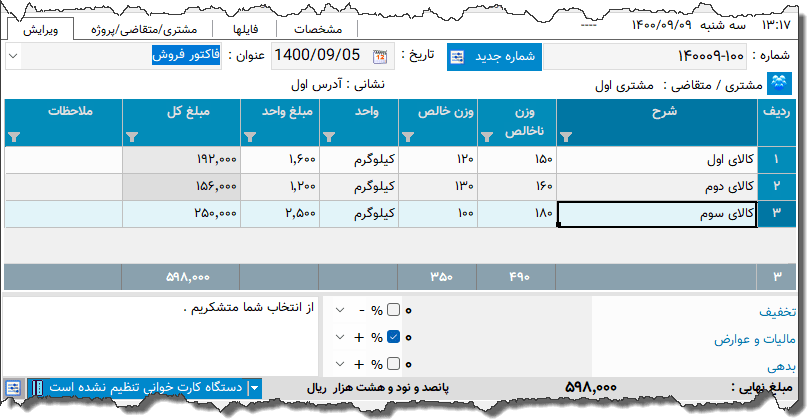Screen dimensions: 807x420
Task: Open the مالیات و عوارض link
Action: (x=755, y=339)
